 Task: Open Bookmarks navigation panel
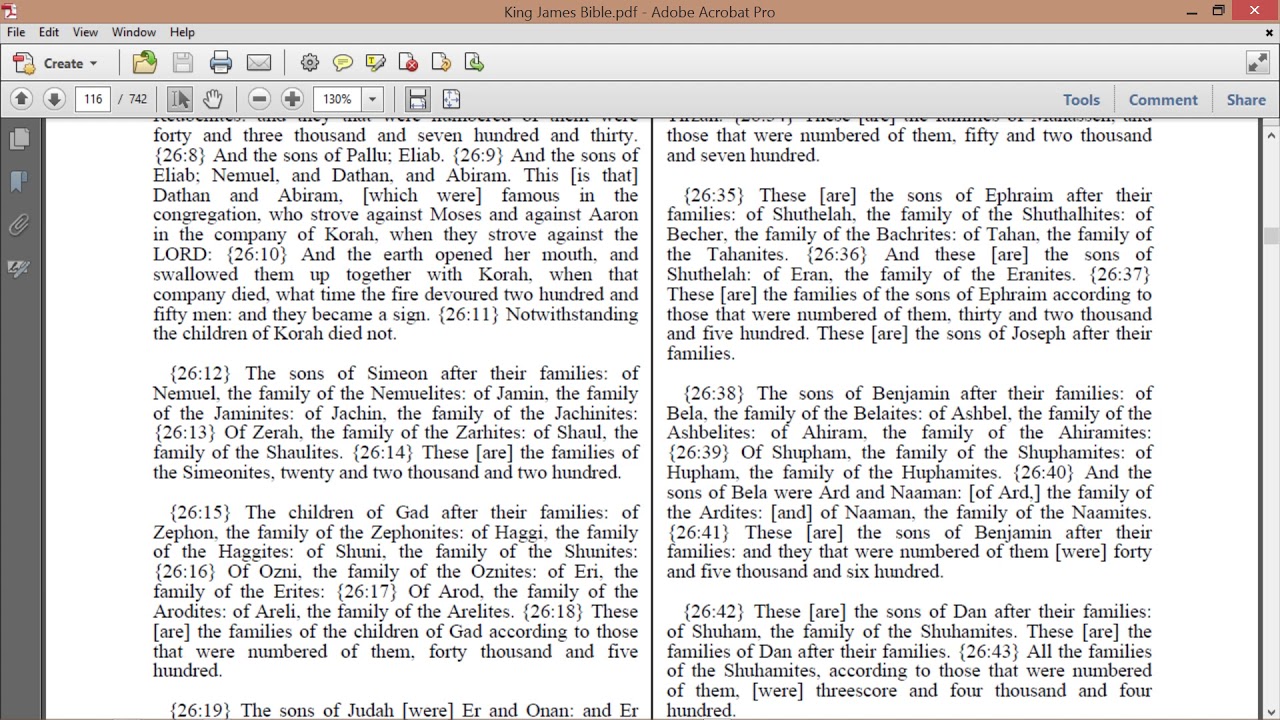(x=19, y=182)
